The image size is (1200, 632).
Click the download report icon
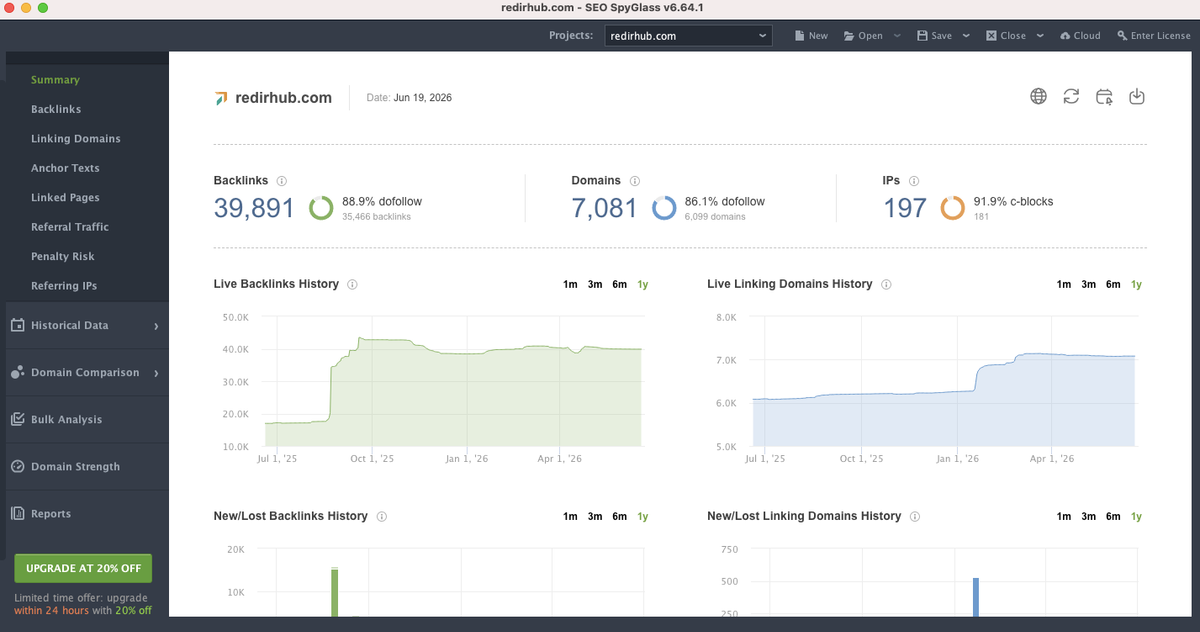tap(1136, 96)
